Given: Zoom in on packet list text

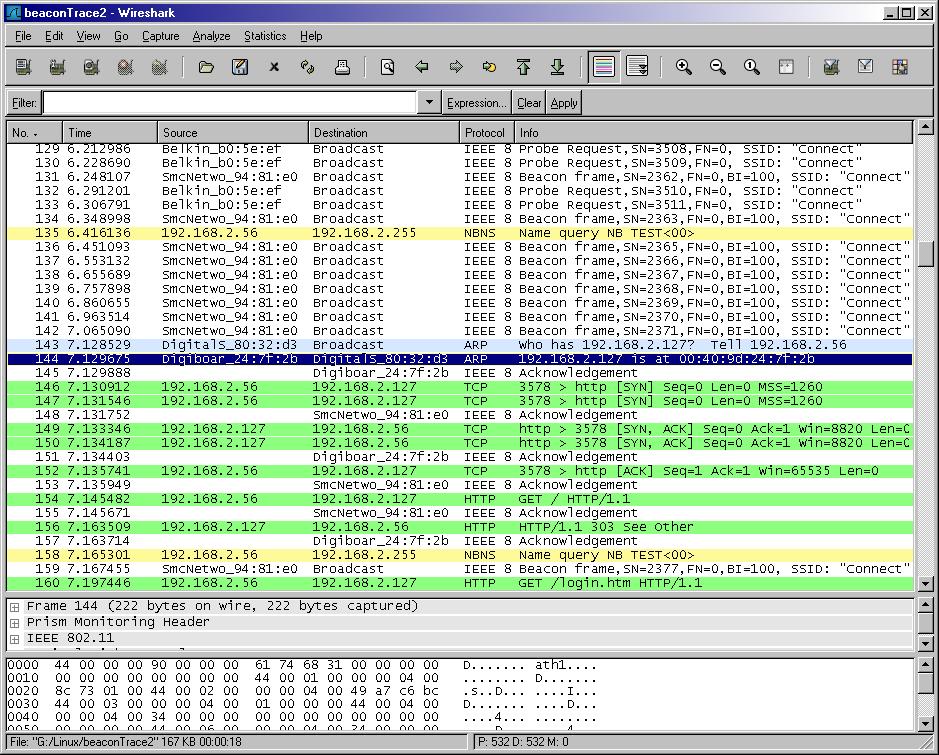Looking at the screenshot, I should coord(684,67).
